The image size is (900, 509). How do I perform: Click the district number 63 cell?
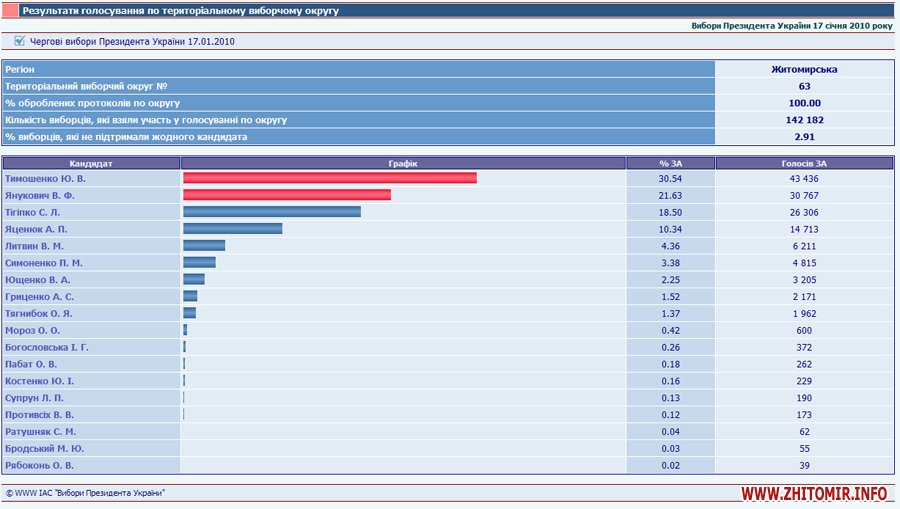coord(804,86)
